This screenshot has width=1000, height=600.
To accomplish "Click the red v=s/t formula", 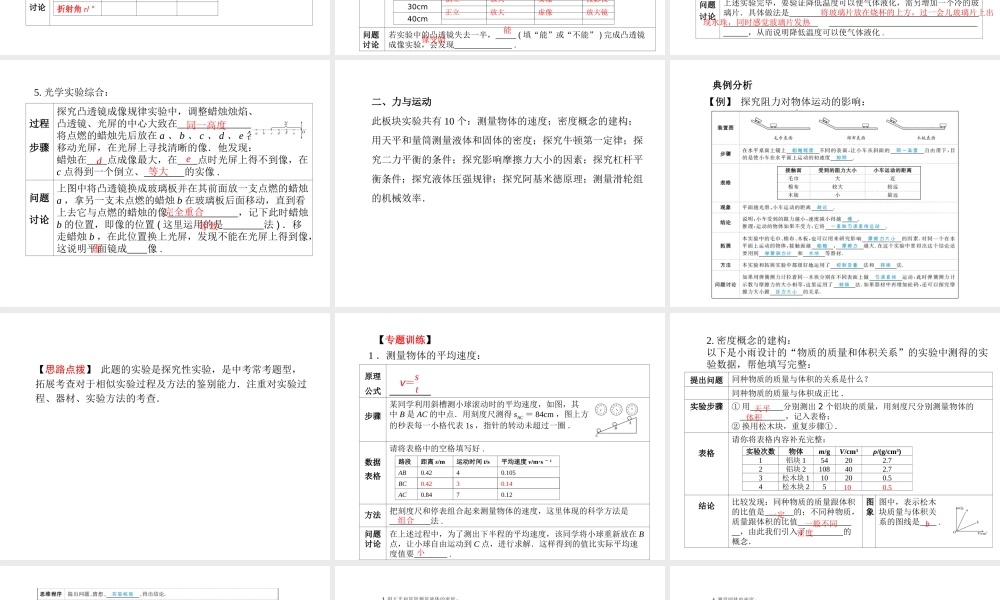I will click(409, 384).
